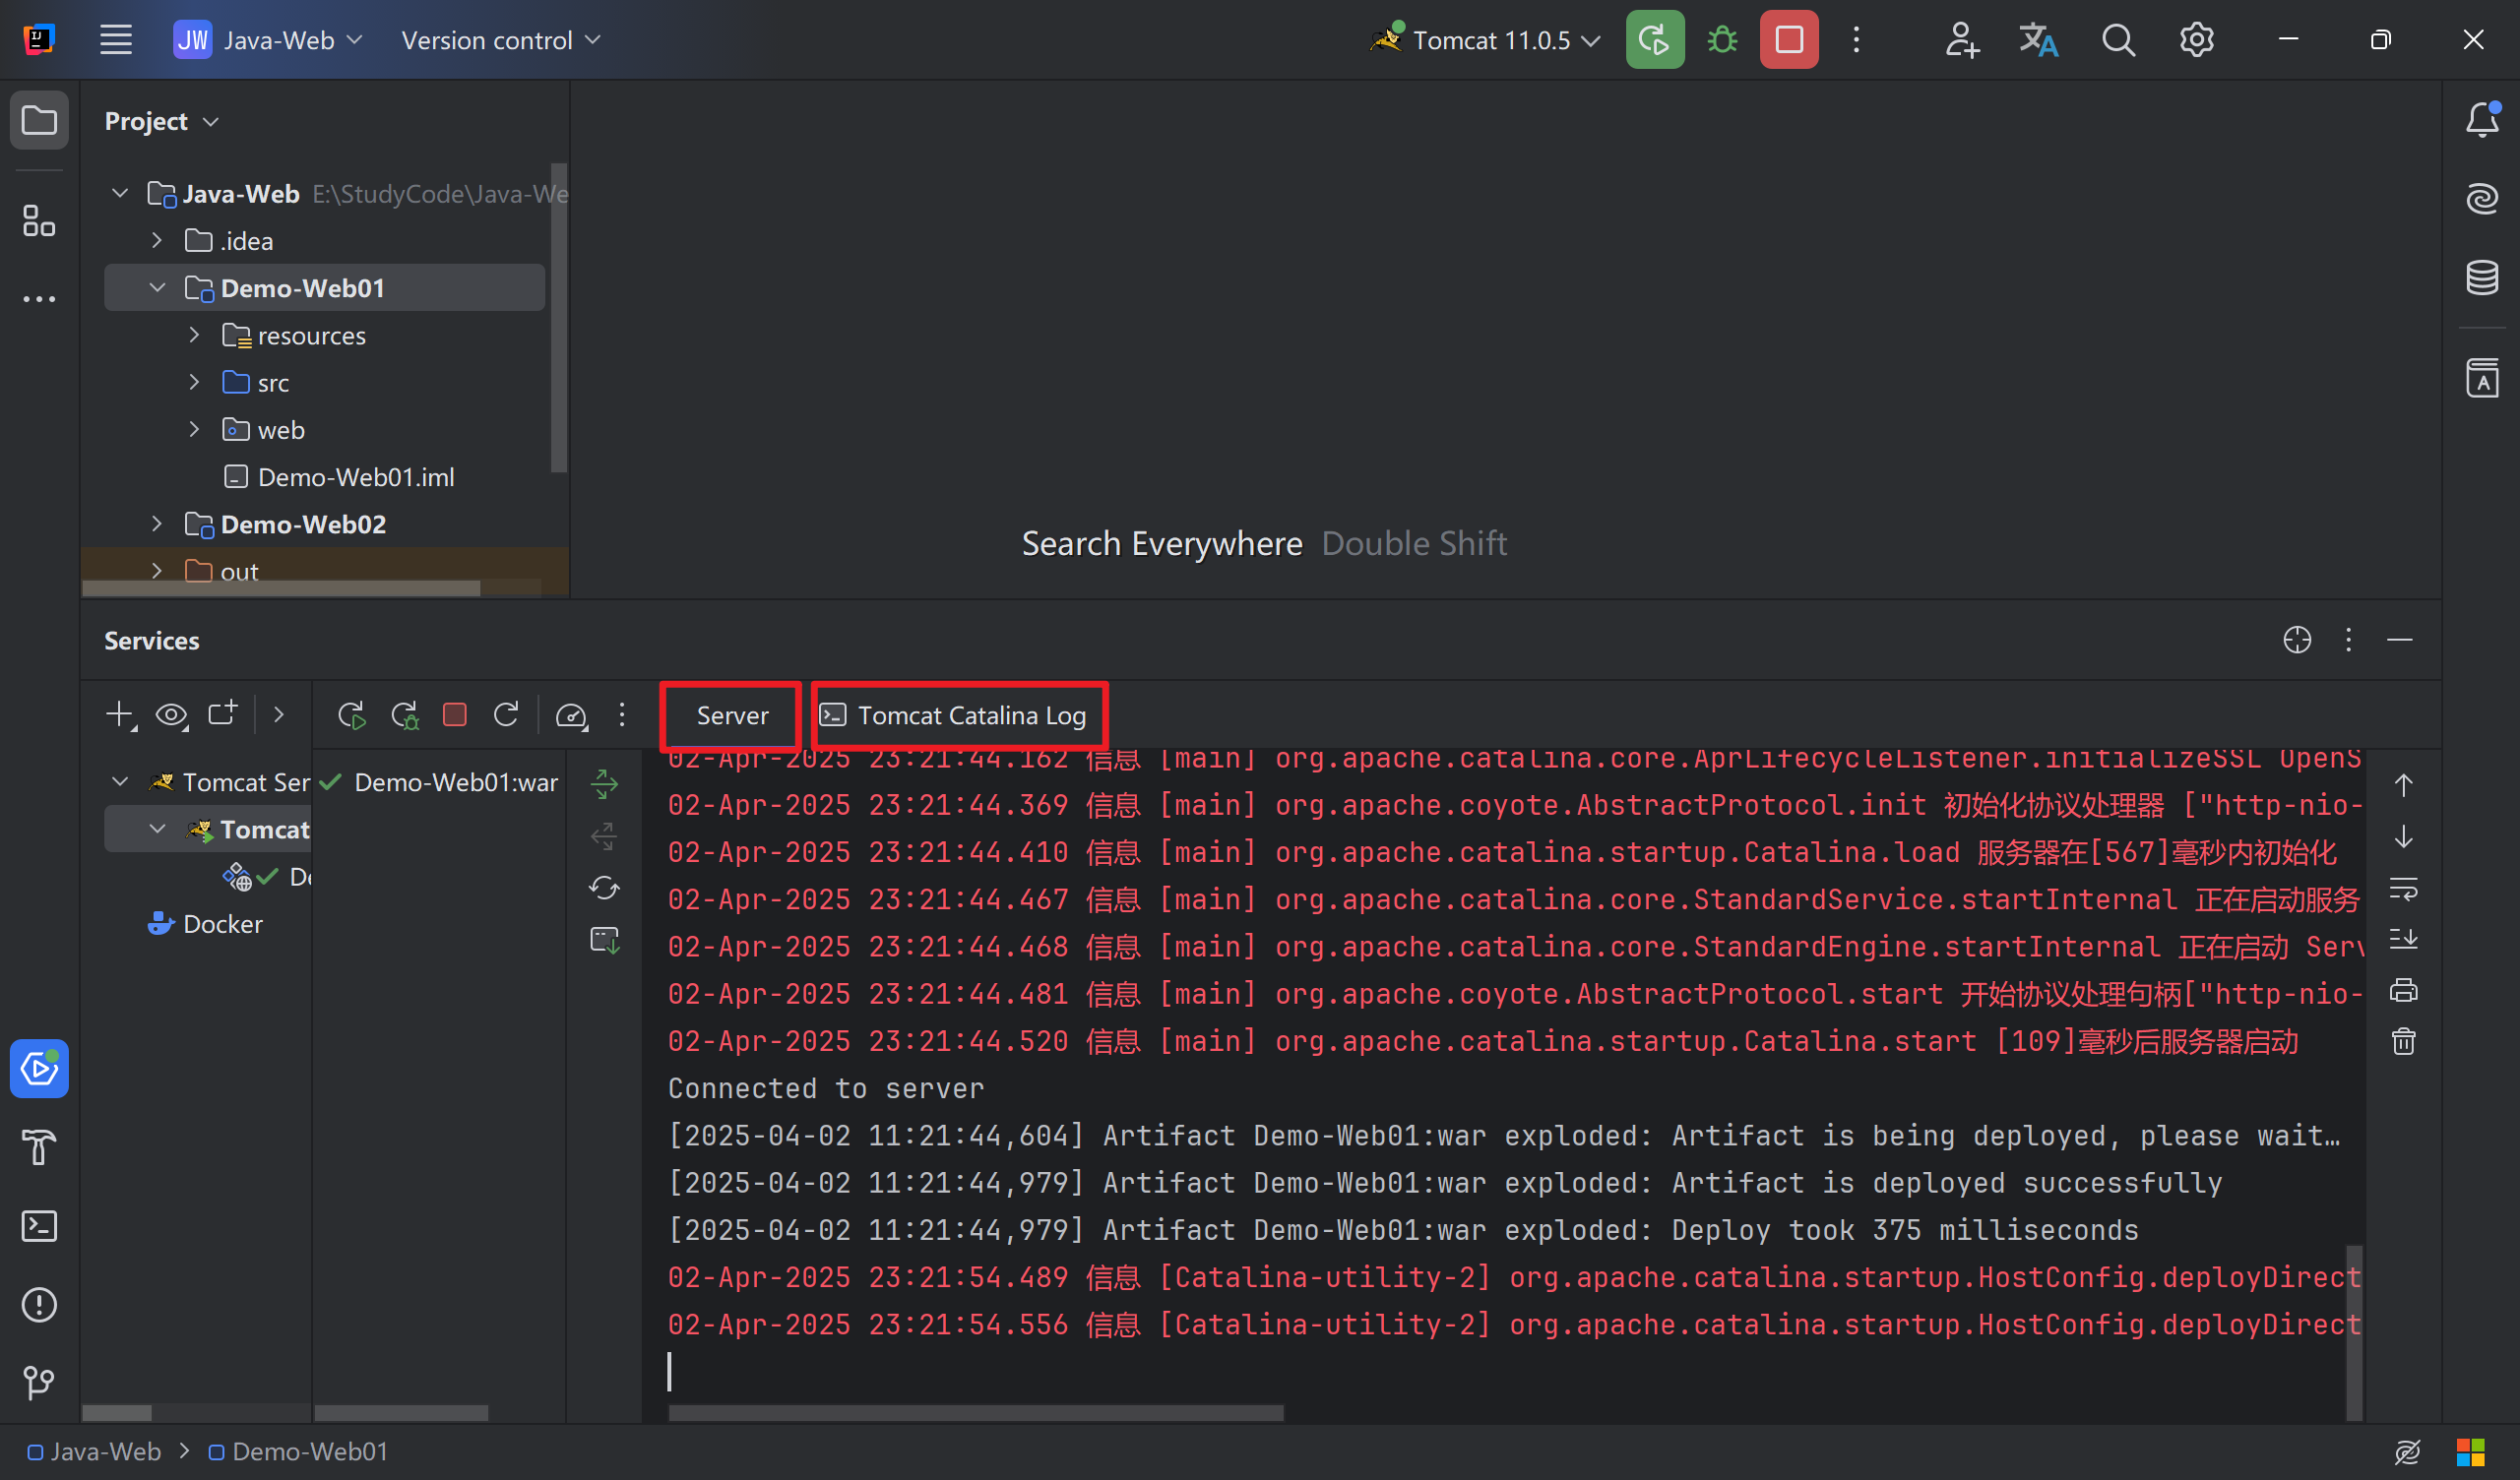The height and width of the screenshot is (1480, 2520).
Task: Click the green Rerun Tomcat button
Action: [1655, 40]
